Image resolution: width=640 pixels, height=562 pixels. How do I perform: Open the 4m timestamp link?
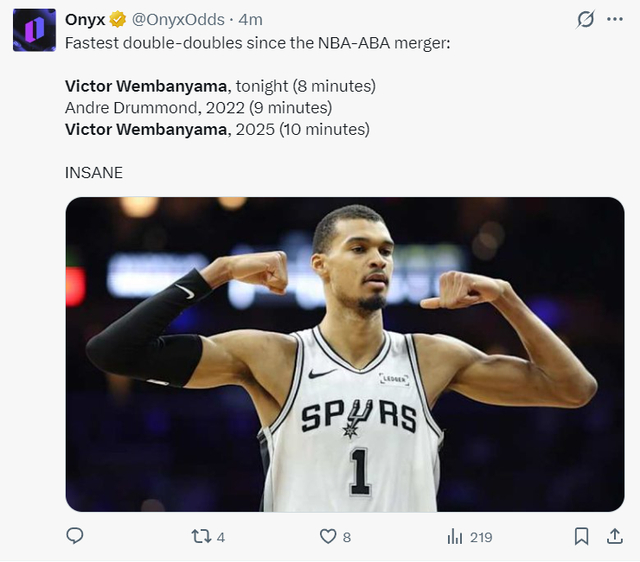251,20
